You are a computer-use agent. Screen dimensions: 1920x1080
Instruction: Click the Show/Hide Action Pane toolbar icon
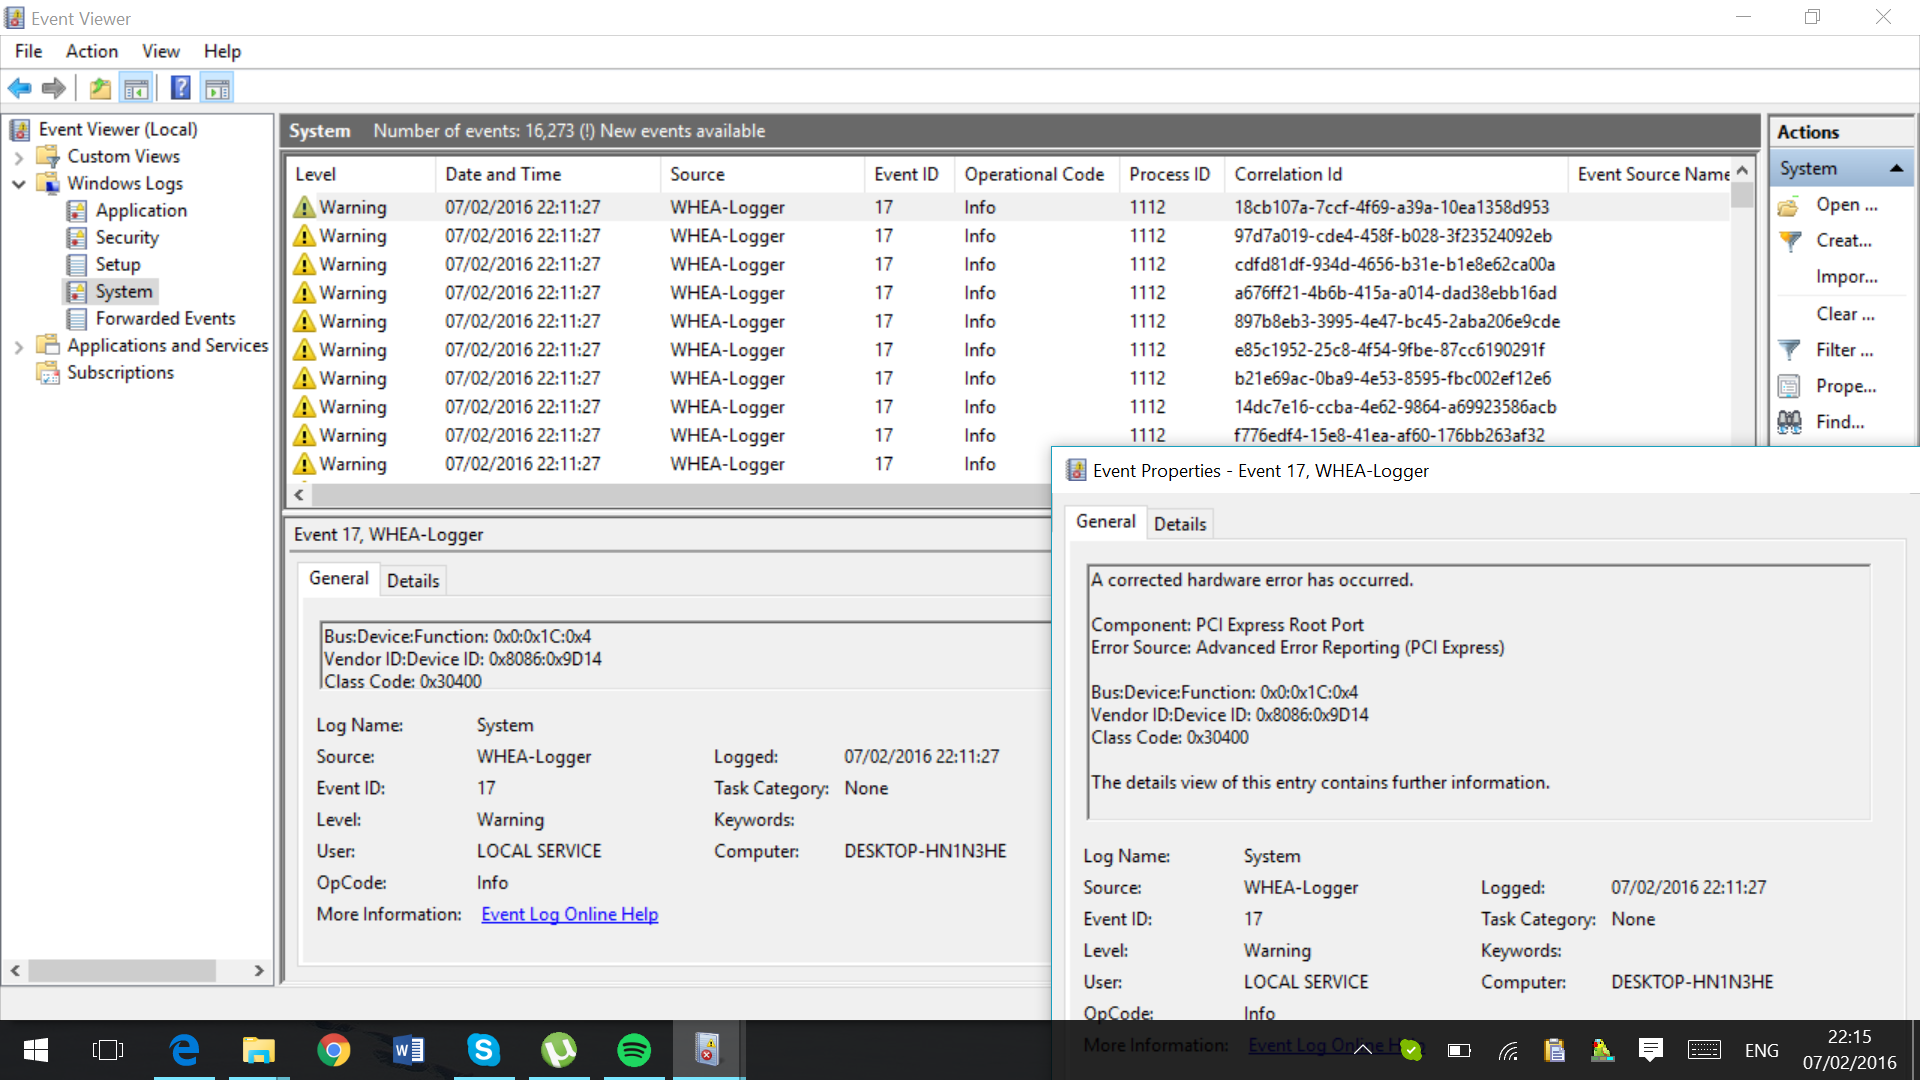(217, 89)
